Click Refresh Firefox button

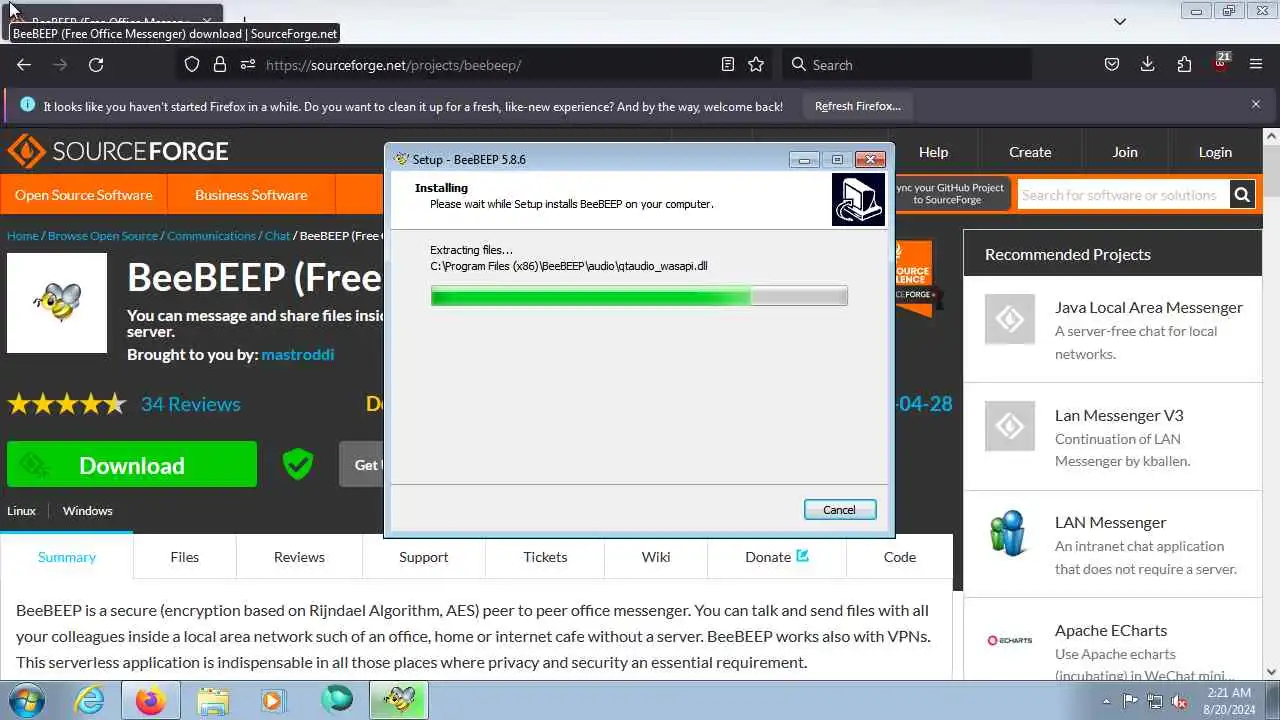tap(857, 106)
